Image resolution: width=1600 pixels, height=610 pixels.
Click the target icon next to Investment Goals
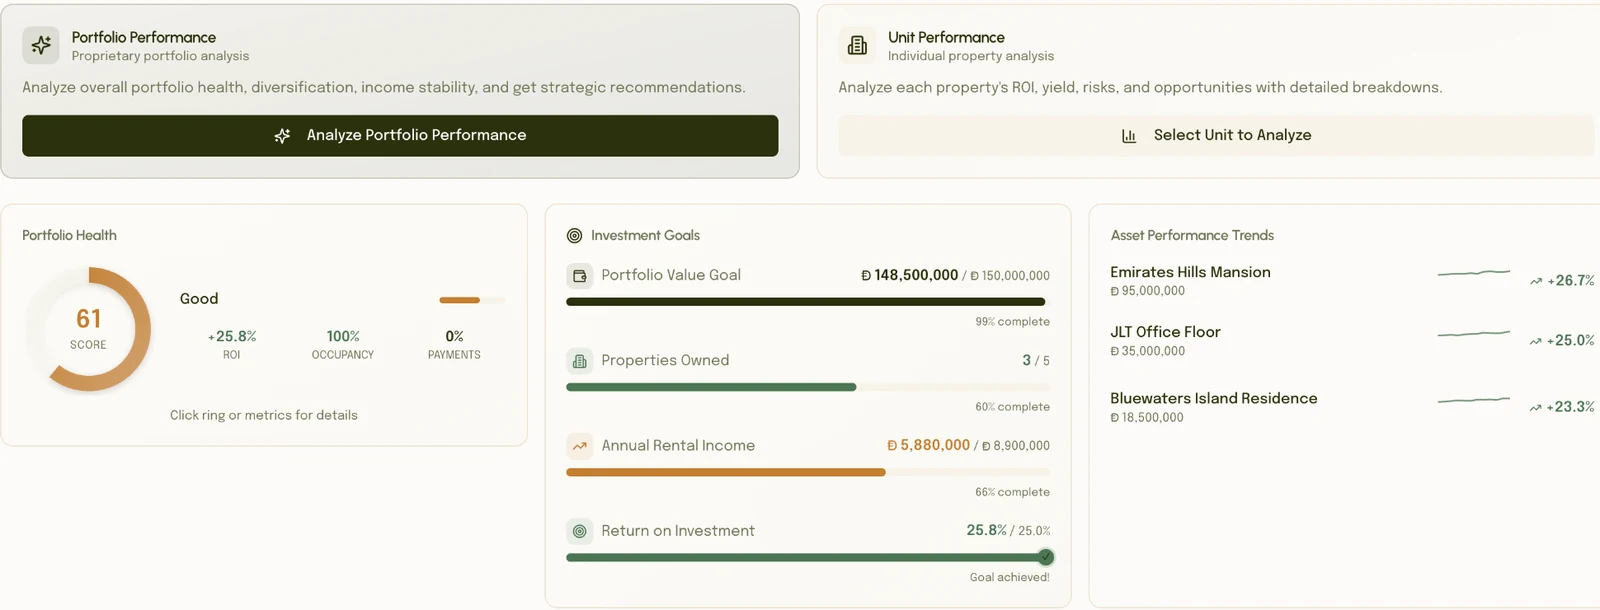click(574, 236)
